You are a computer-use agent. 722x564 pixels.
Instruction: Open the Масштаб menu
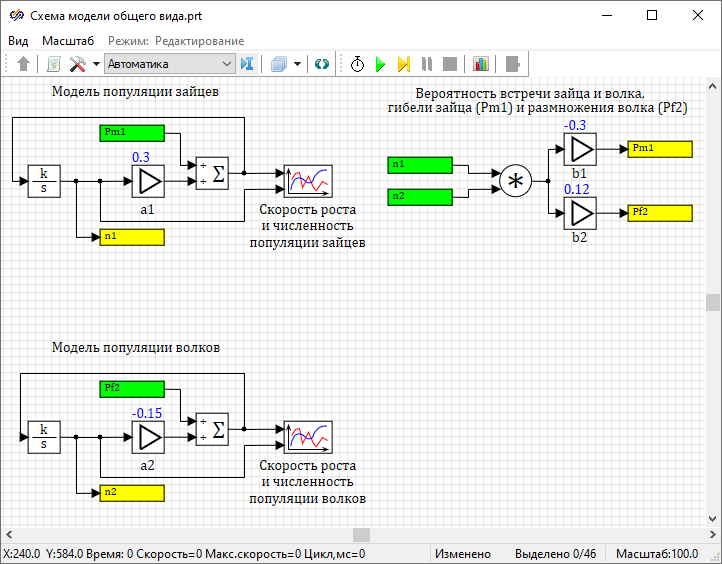click(68, 40)
